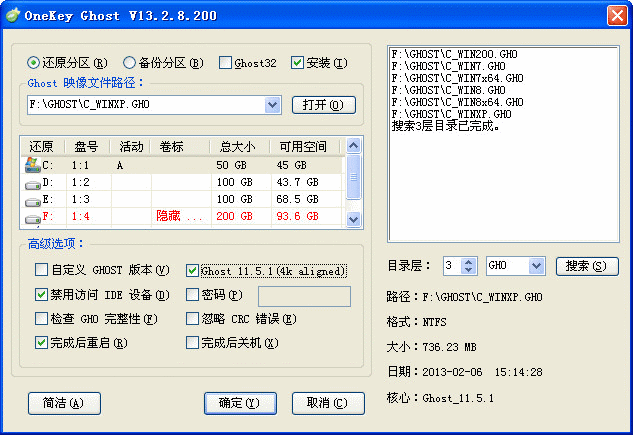Image resolution: width=633 pixels, height=435 pixels.
Task: Select the 备份分区 backup partition radio button
Action: tap(129, 63)
